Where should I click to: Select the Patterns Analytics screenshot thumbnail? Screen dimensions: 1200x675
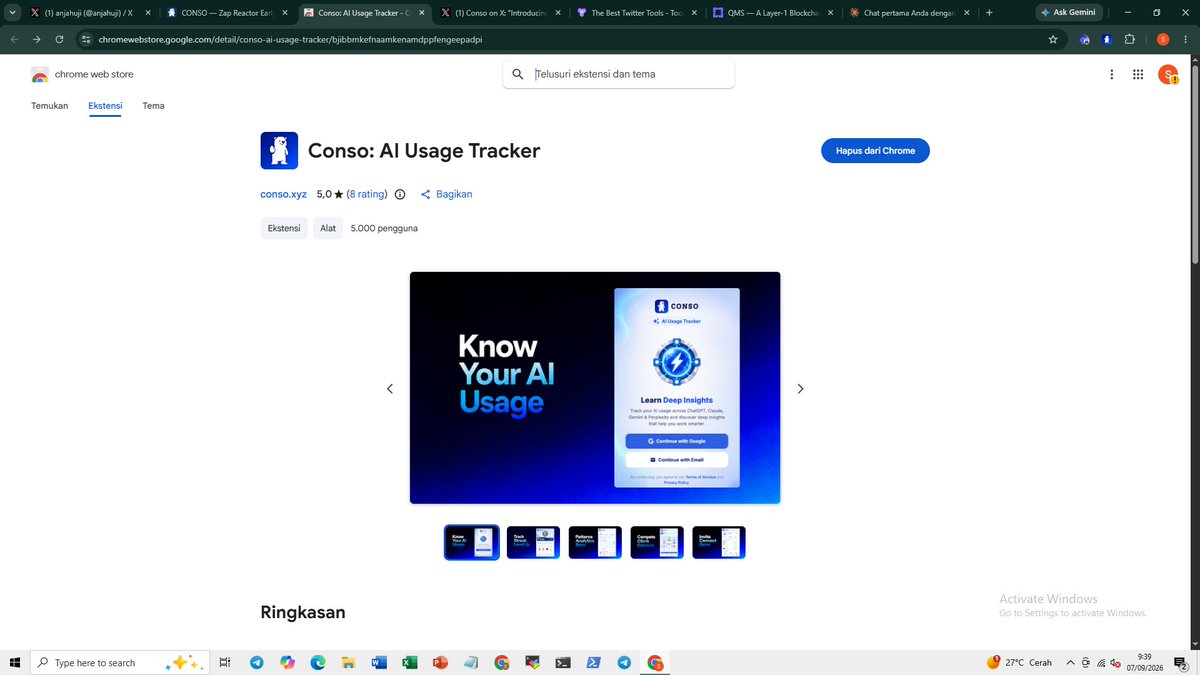[595, 542]
